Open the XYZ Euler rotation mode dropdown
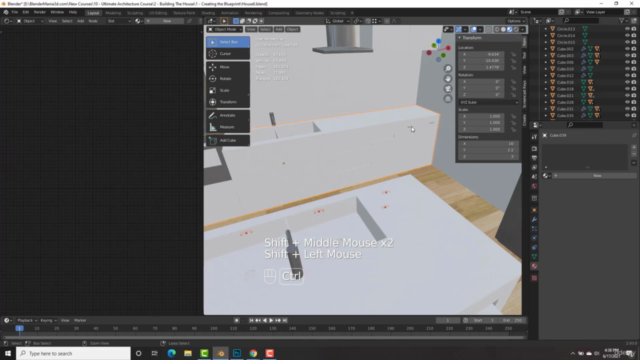 [489, 102]
